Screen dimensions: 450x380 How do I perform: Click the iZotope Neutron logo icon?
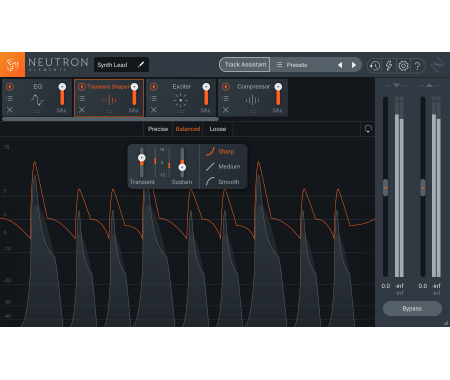(12, 65)
